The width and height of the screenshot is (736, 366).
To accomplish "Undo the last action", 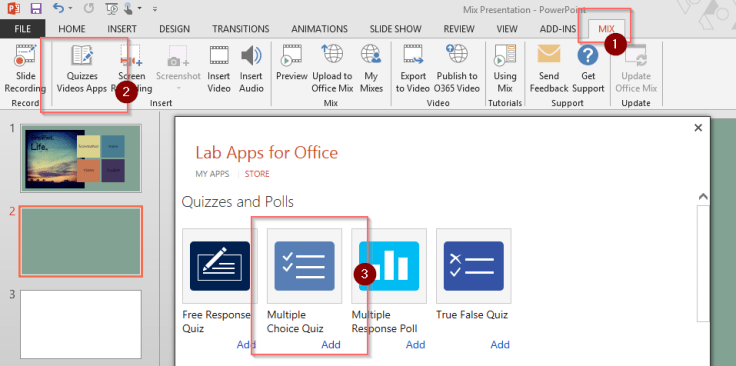I will coord(58,8).
